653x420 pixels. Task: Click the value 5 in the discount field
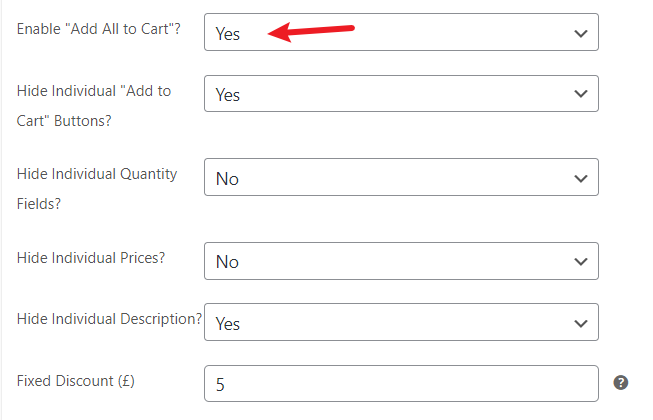coord(220,384)
